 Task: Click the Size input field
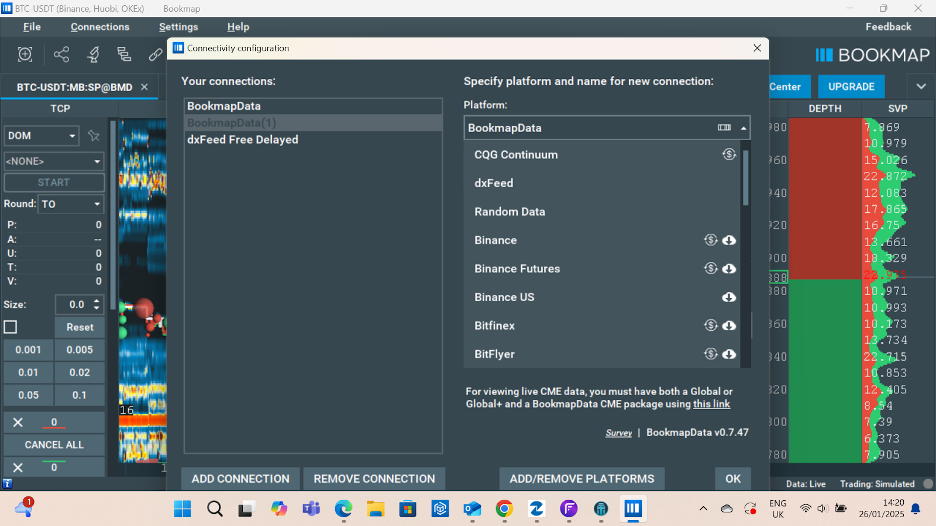coord(72,304)
